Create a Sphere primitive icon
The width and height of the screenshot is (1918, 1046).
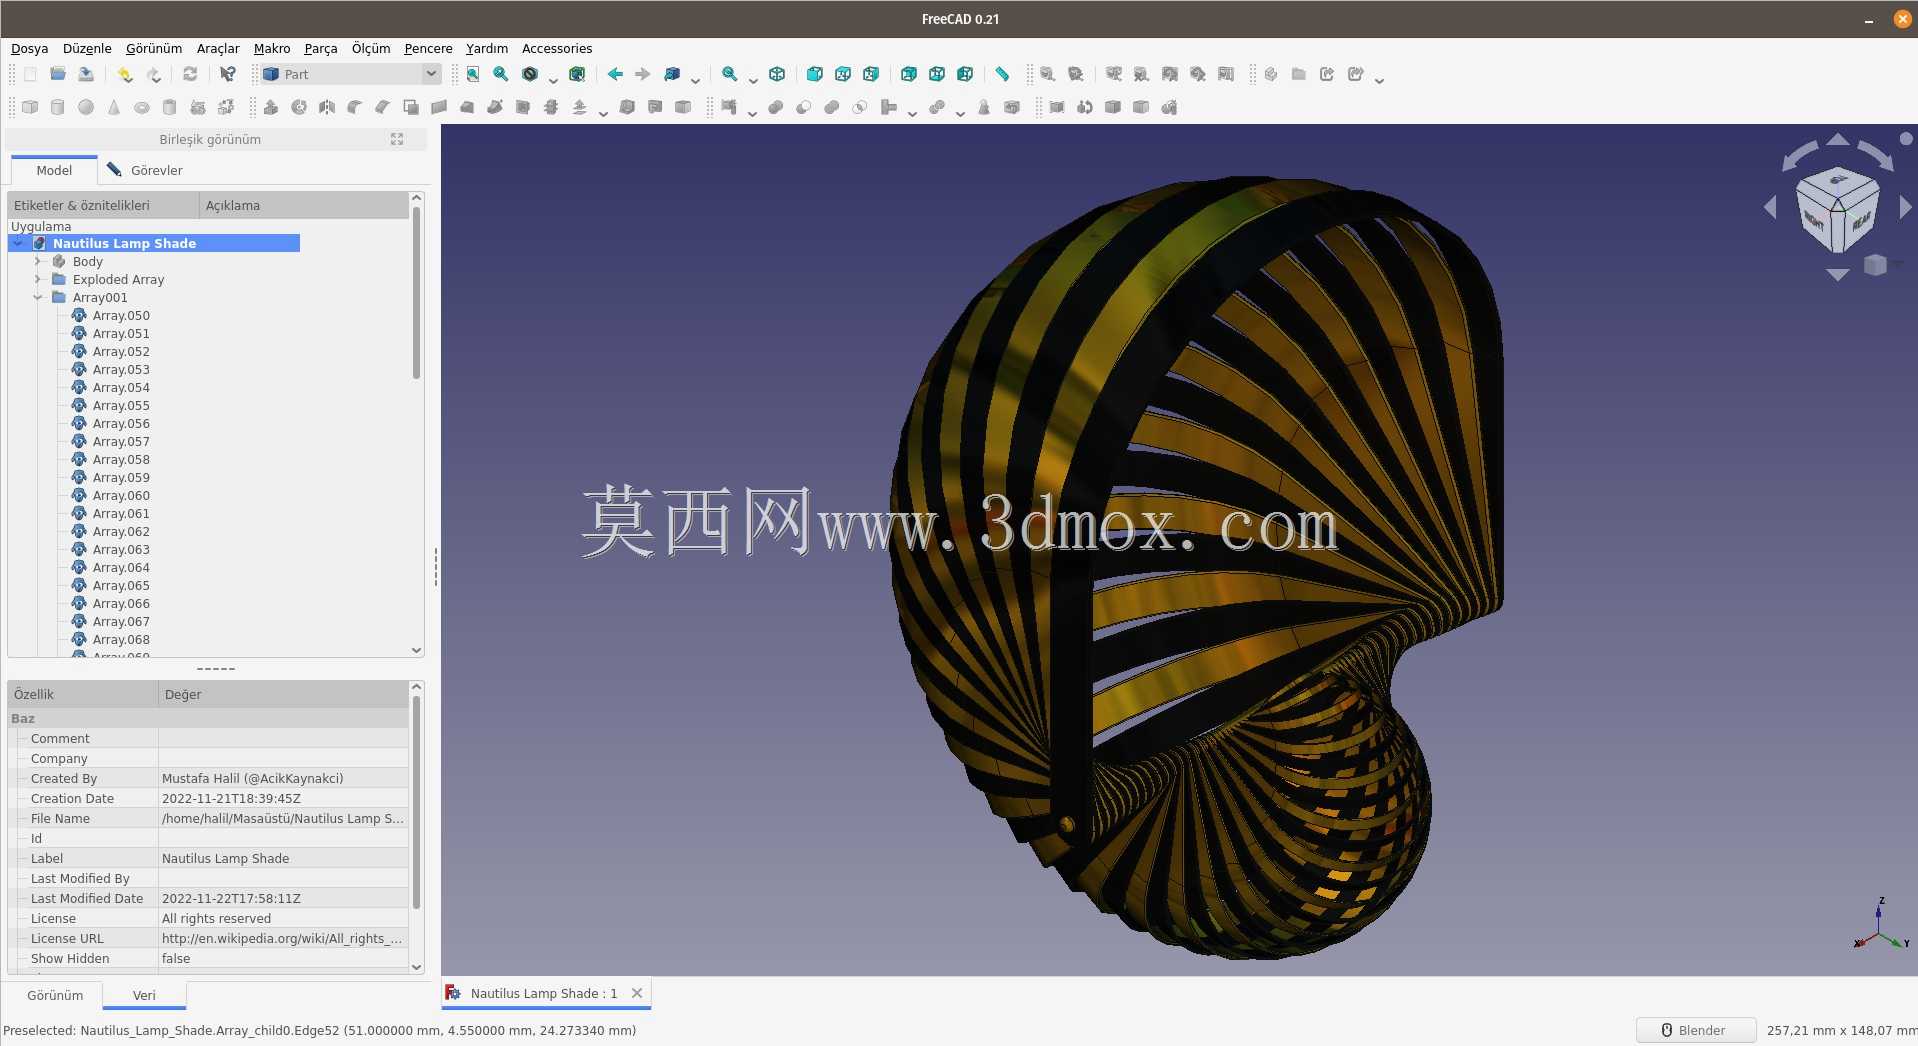click(x=86, y=107)
